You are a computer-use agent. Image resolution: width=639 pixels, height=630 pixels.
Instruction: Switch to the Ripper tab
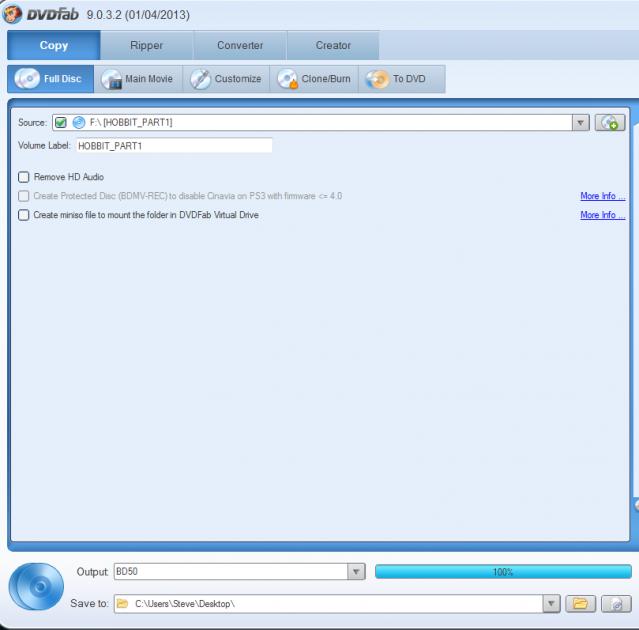146,45
